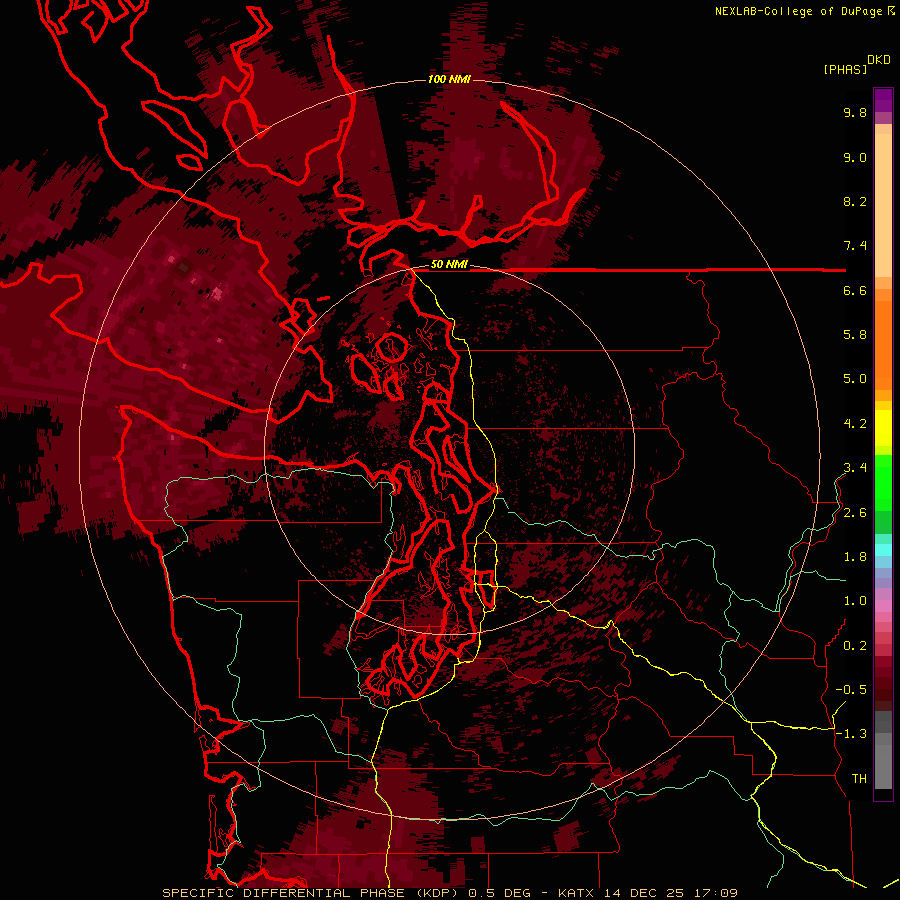Click the 0.2 legend value

coord(855,646)
